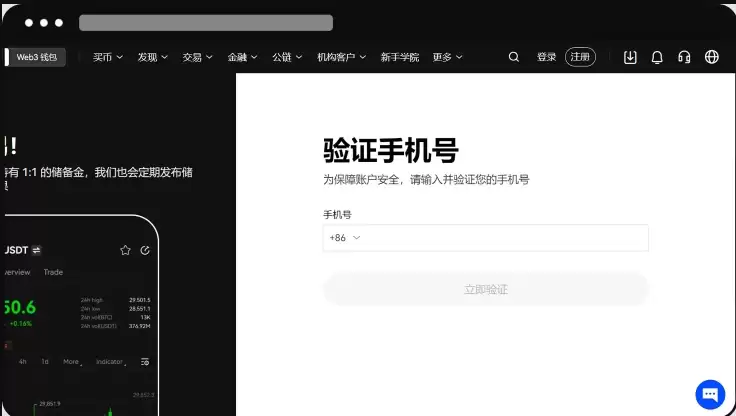Click the 注册 sign-up button
736x416 pixels.
tap(580, 57)
